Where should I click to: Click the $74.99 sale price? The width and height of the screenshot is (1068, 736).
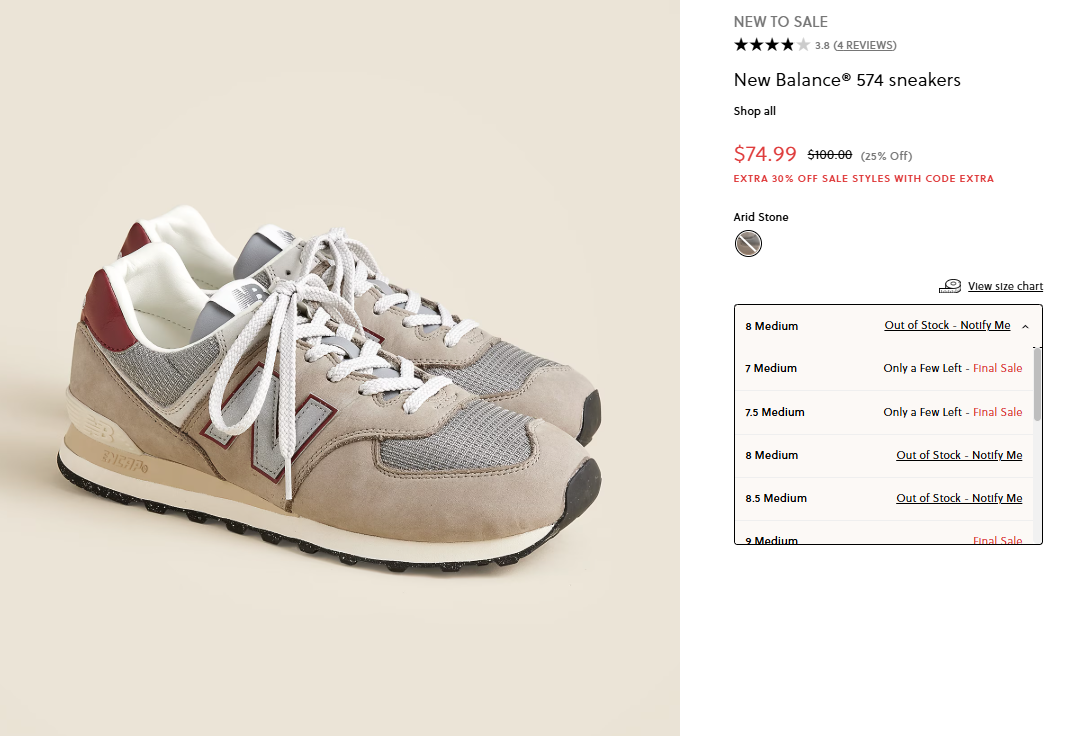pos(765,154)
